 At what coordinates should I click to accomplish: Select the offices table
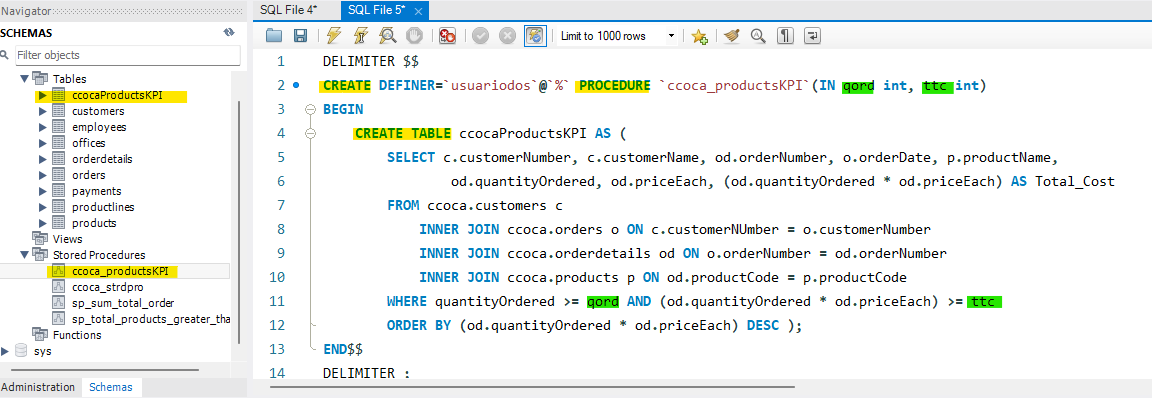tap(88, 143)
